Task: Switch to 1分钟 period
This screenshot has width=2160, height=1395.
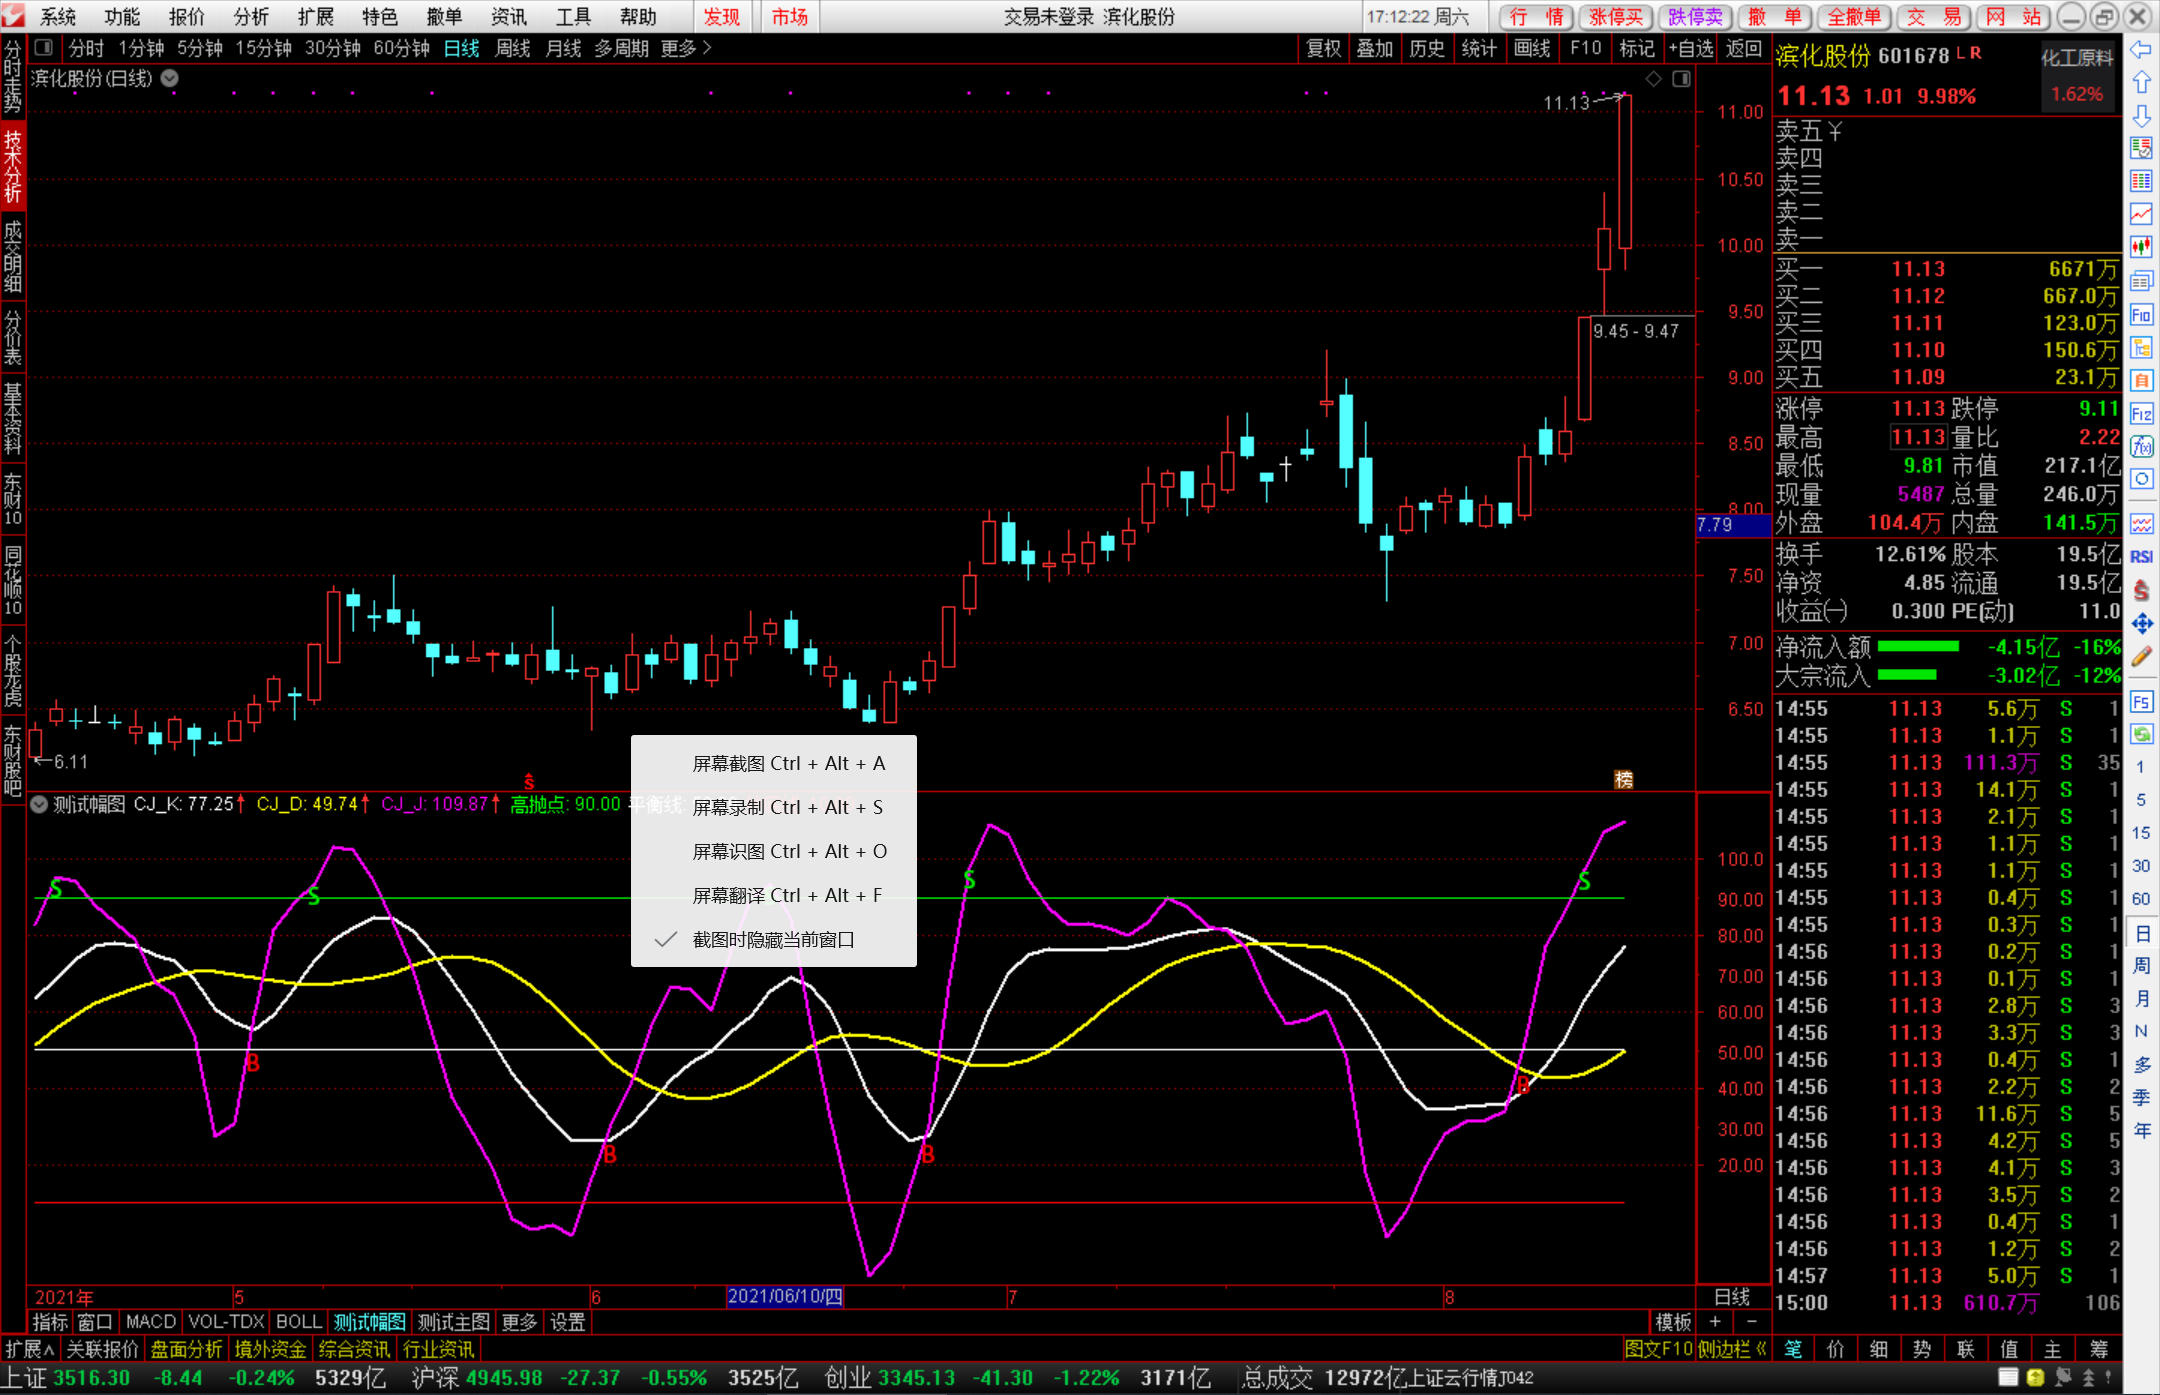Action: (x=141, y=48)
